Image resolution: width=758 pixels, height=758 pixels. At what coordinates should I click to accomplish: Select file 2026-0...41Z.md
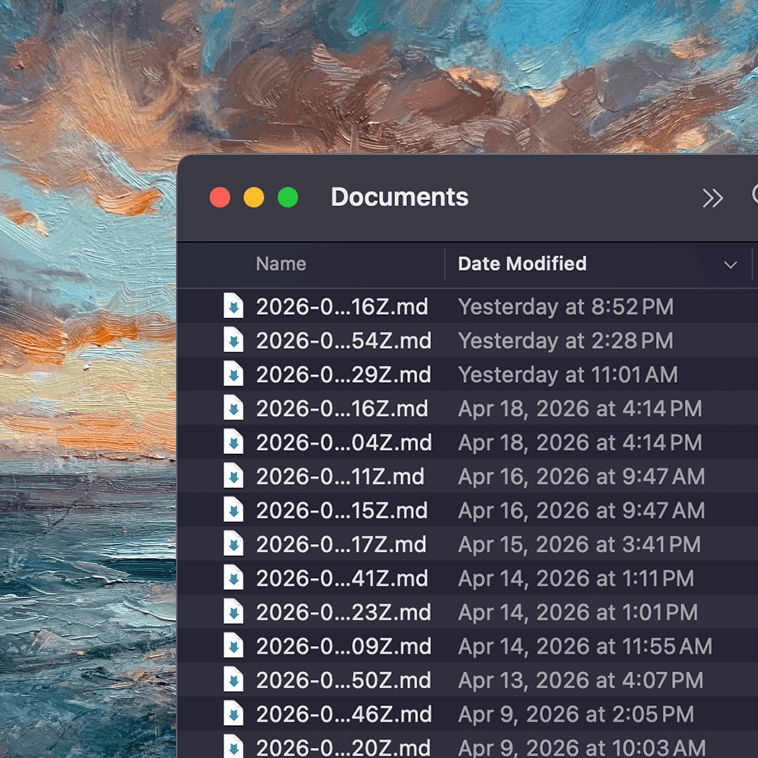tap(342, 579)
